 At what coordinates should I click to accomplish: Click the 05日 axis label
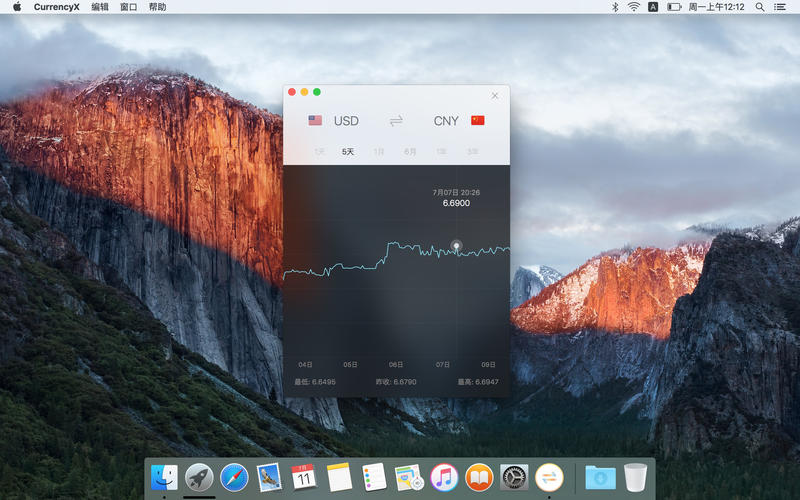click(x=351, y=364)
